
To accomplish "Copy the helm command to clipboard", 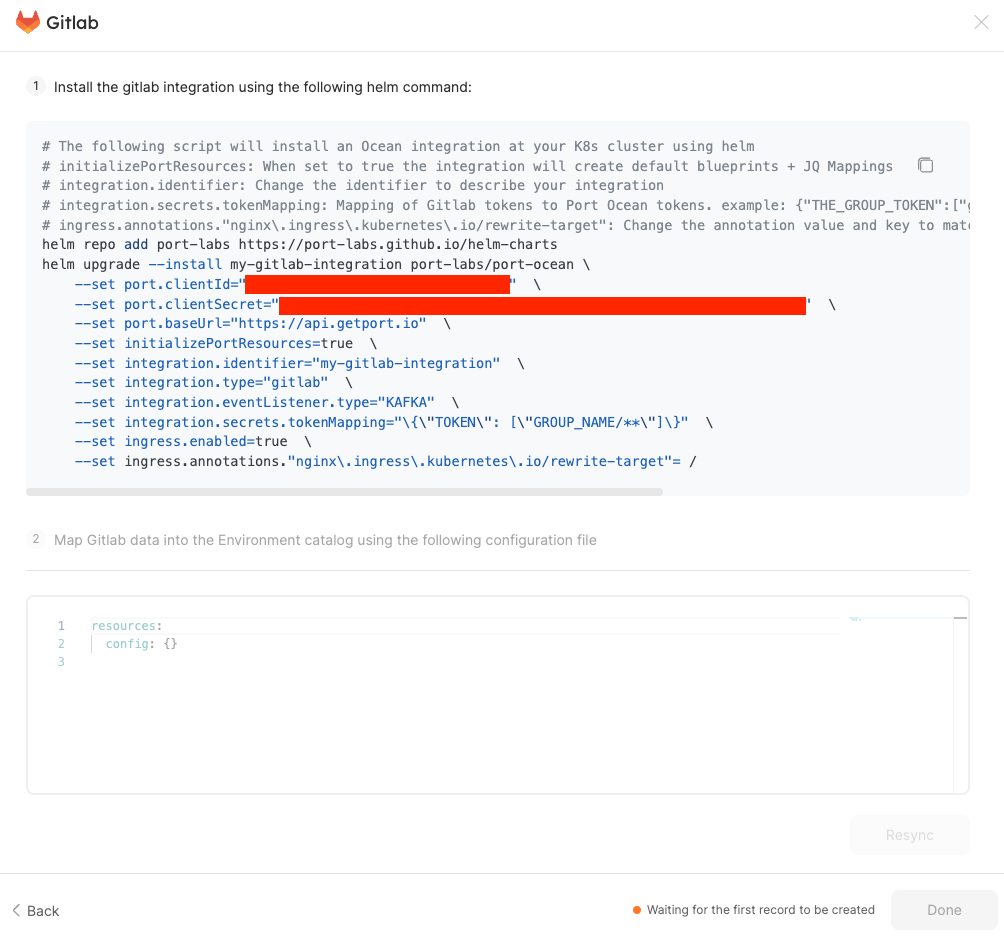I will [x=925, y=165].
